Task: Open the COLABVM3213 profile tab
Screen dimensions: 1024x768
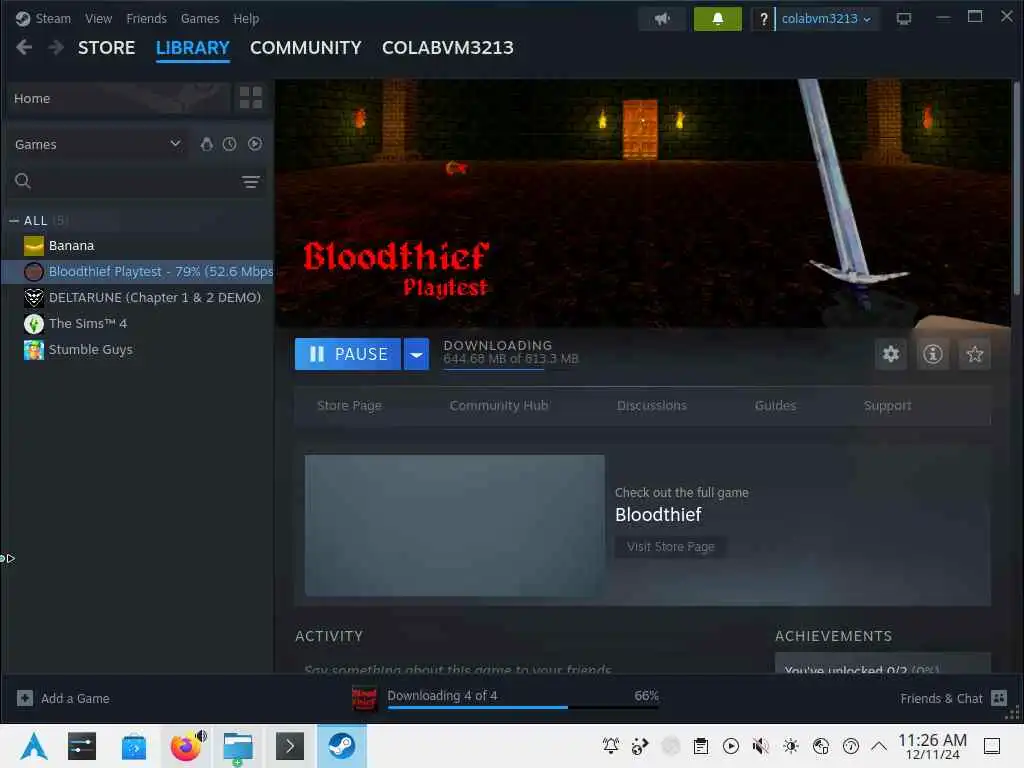Action: 448,48
